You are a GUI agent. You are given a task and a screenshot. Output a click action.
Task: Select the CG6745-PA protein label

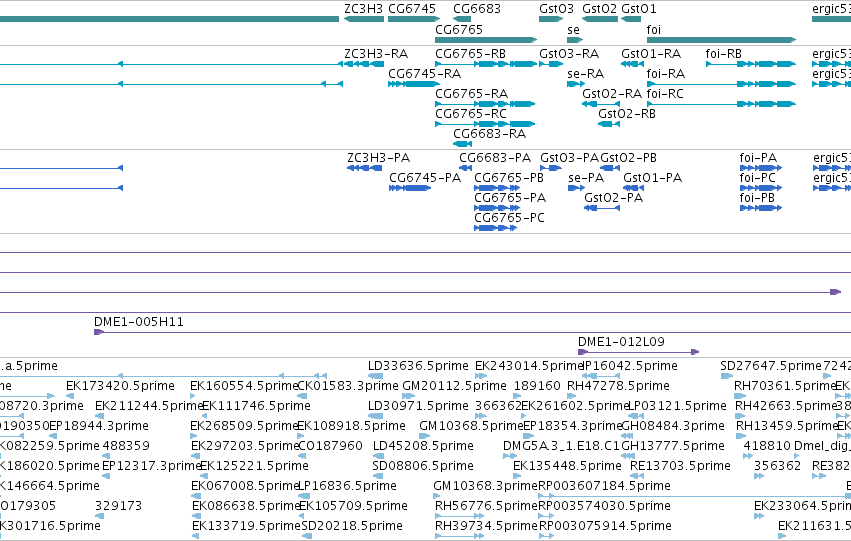[x=425, y=178]
